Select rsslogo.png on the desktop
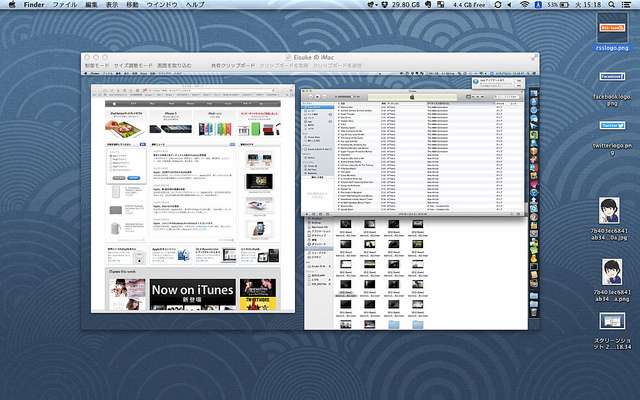640x400 pixels. click(612, 31)
